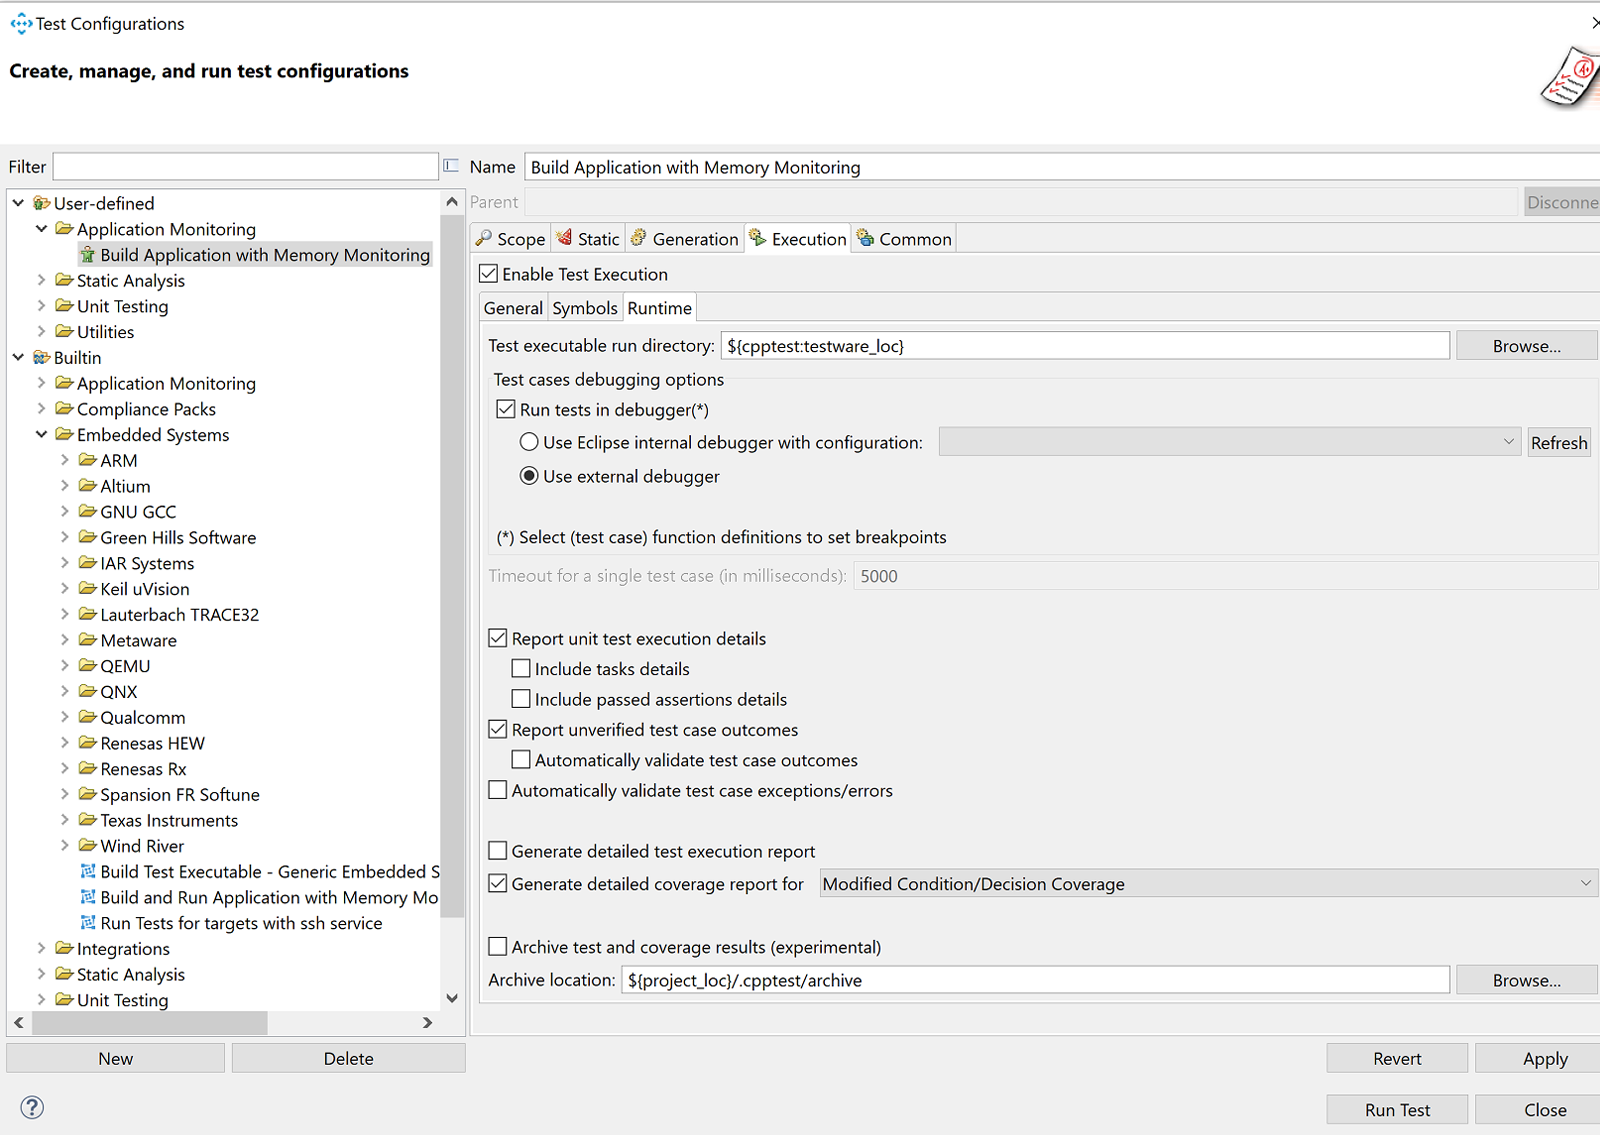Click the help question mark icon

pos(32,1107)
